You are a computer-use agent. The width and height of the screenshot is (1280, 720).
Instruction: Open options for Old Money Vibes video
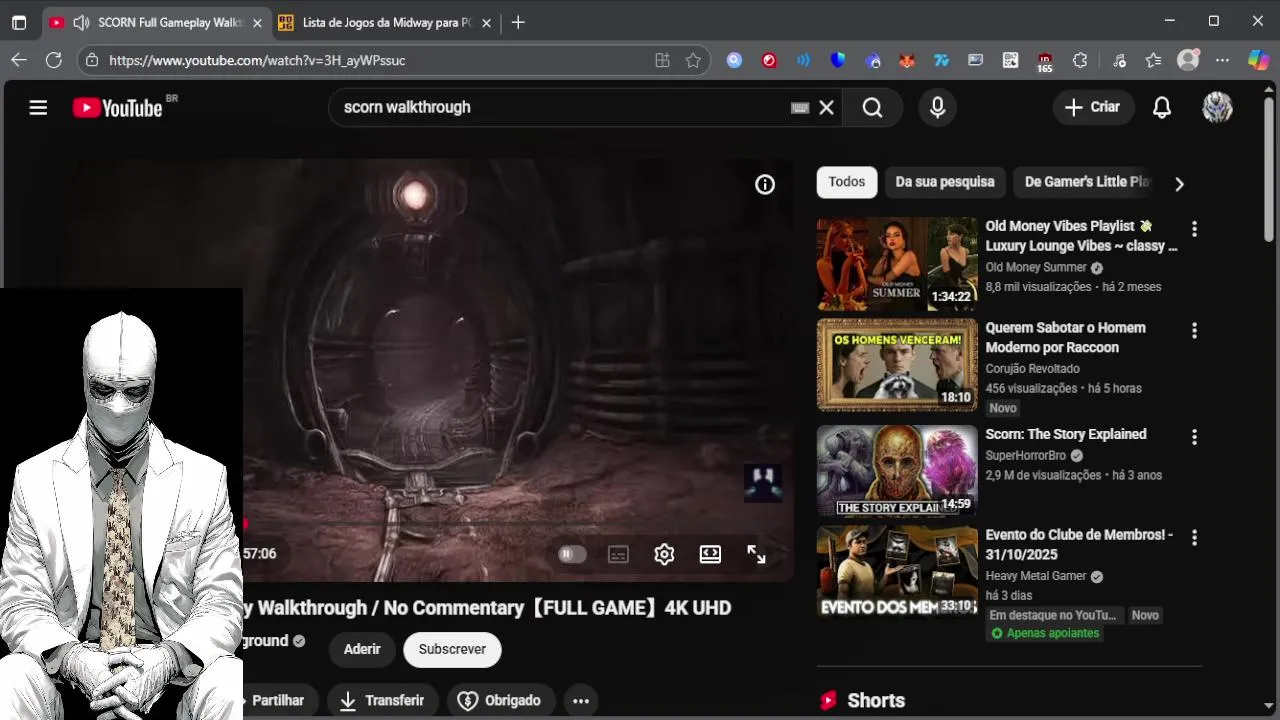1194,229
